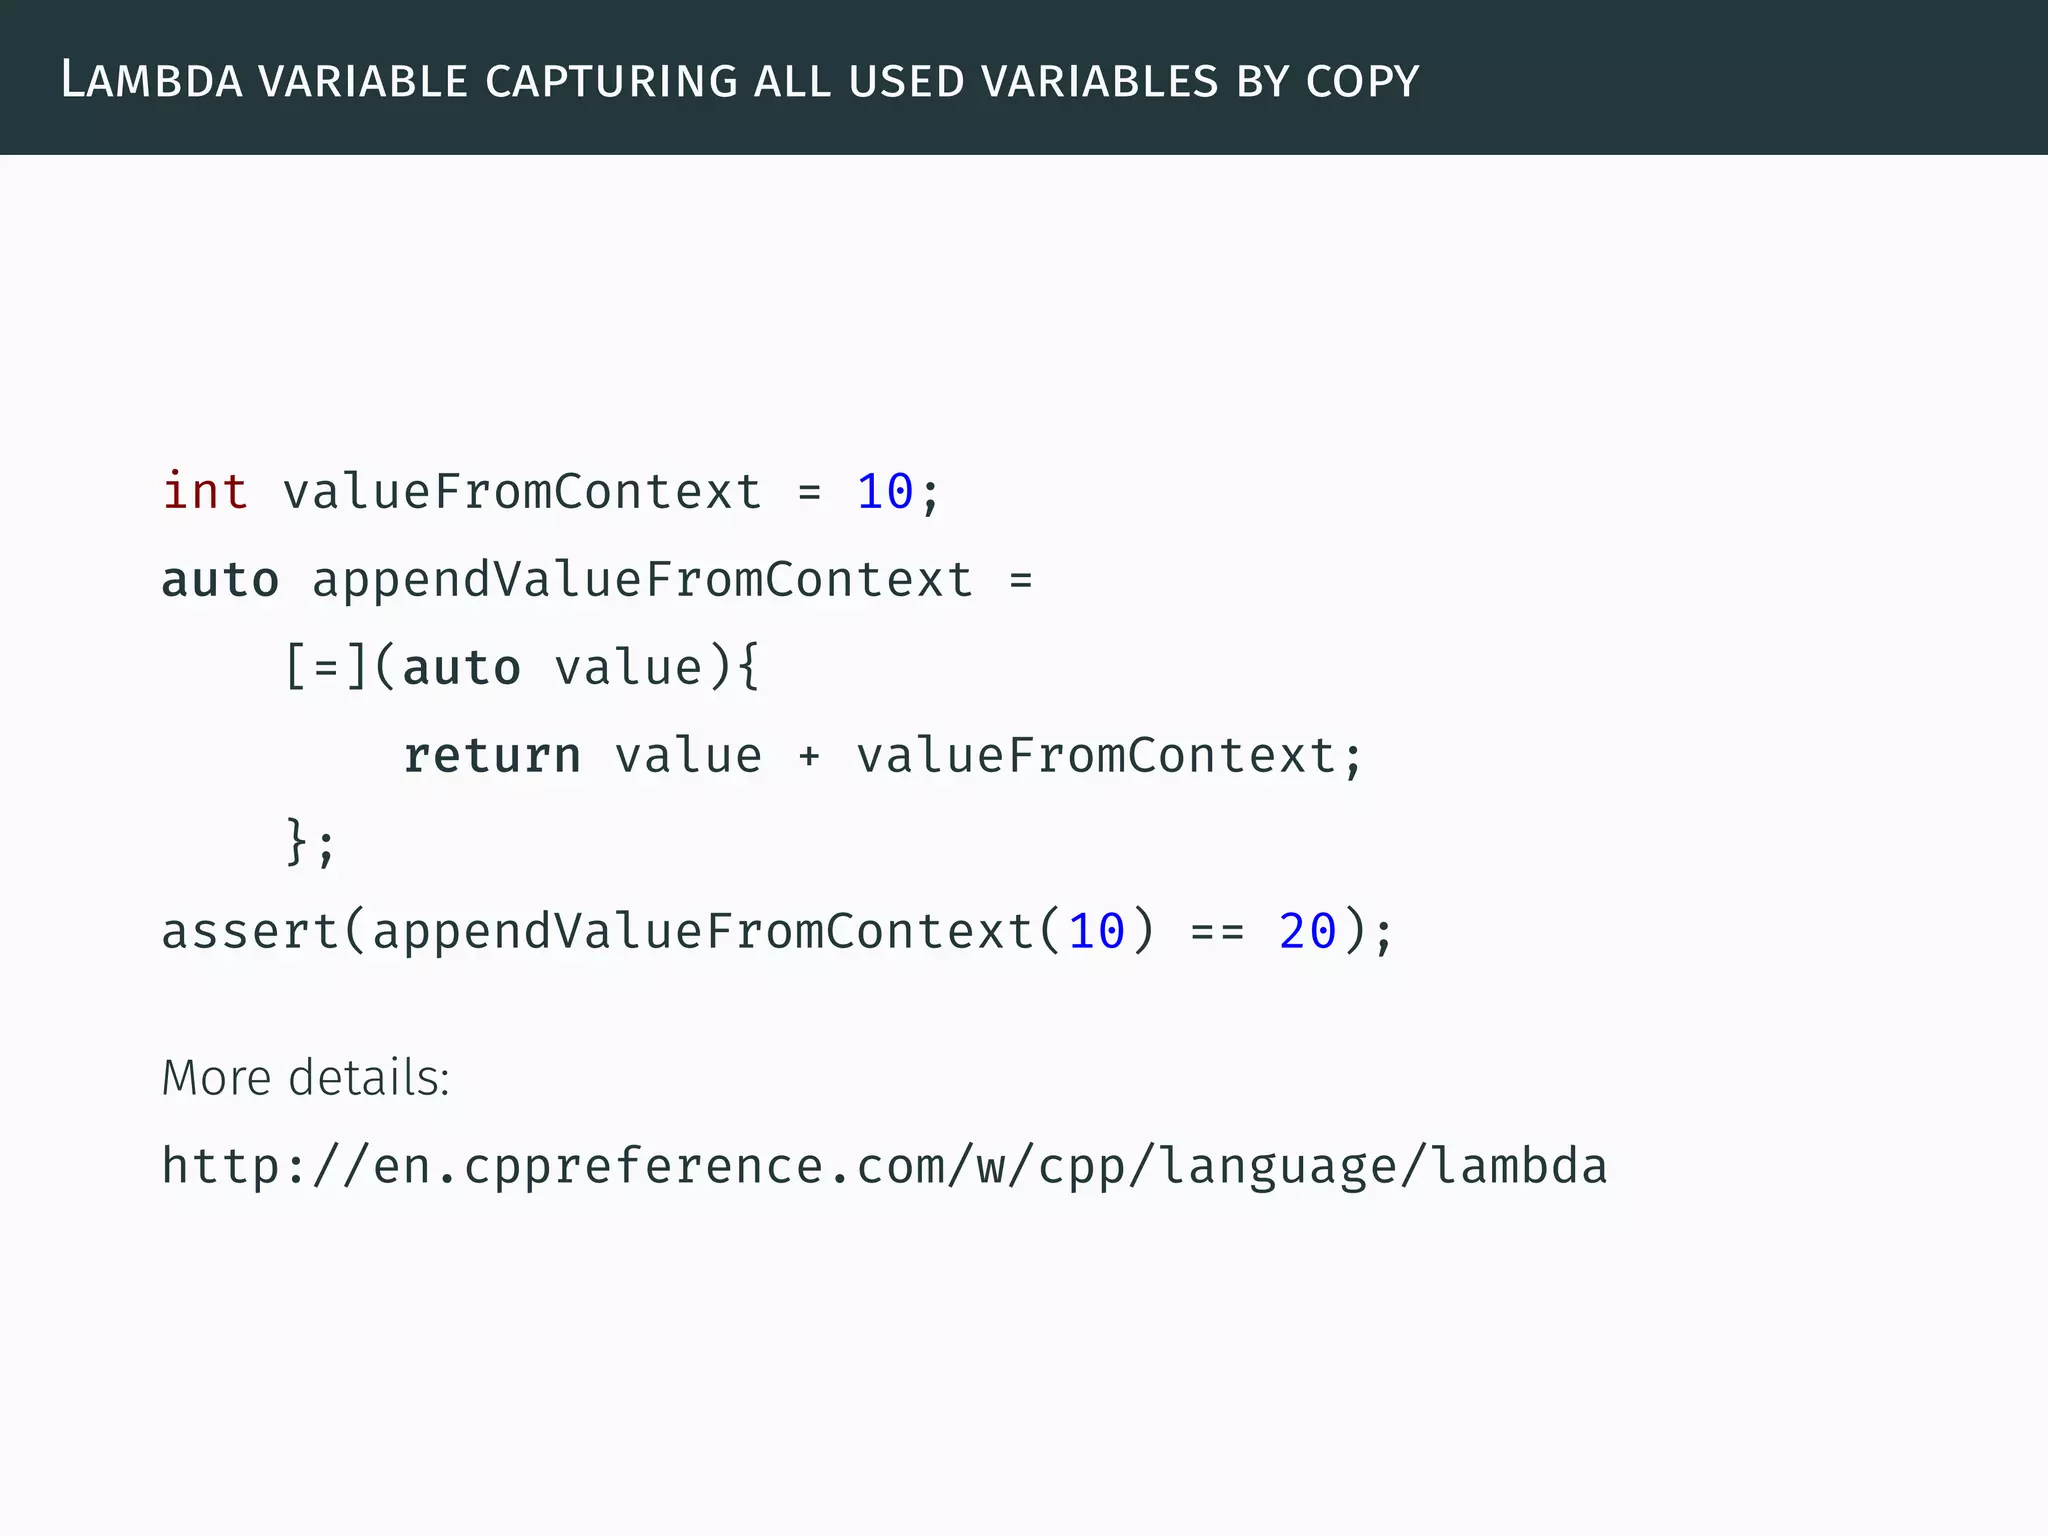2048x1536 pixels.
Task: Click the 'More details:' text
Action: [x=306, y=1077]
